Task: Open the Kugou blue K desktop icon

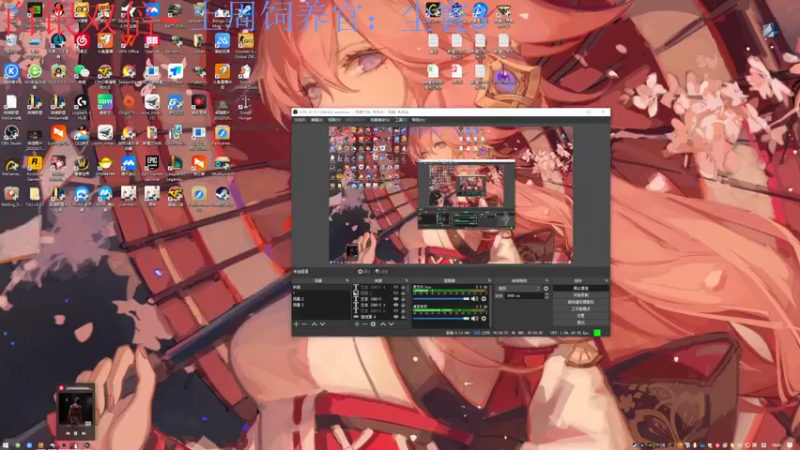Action: pos(11,72)
